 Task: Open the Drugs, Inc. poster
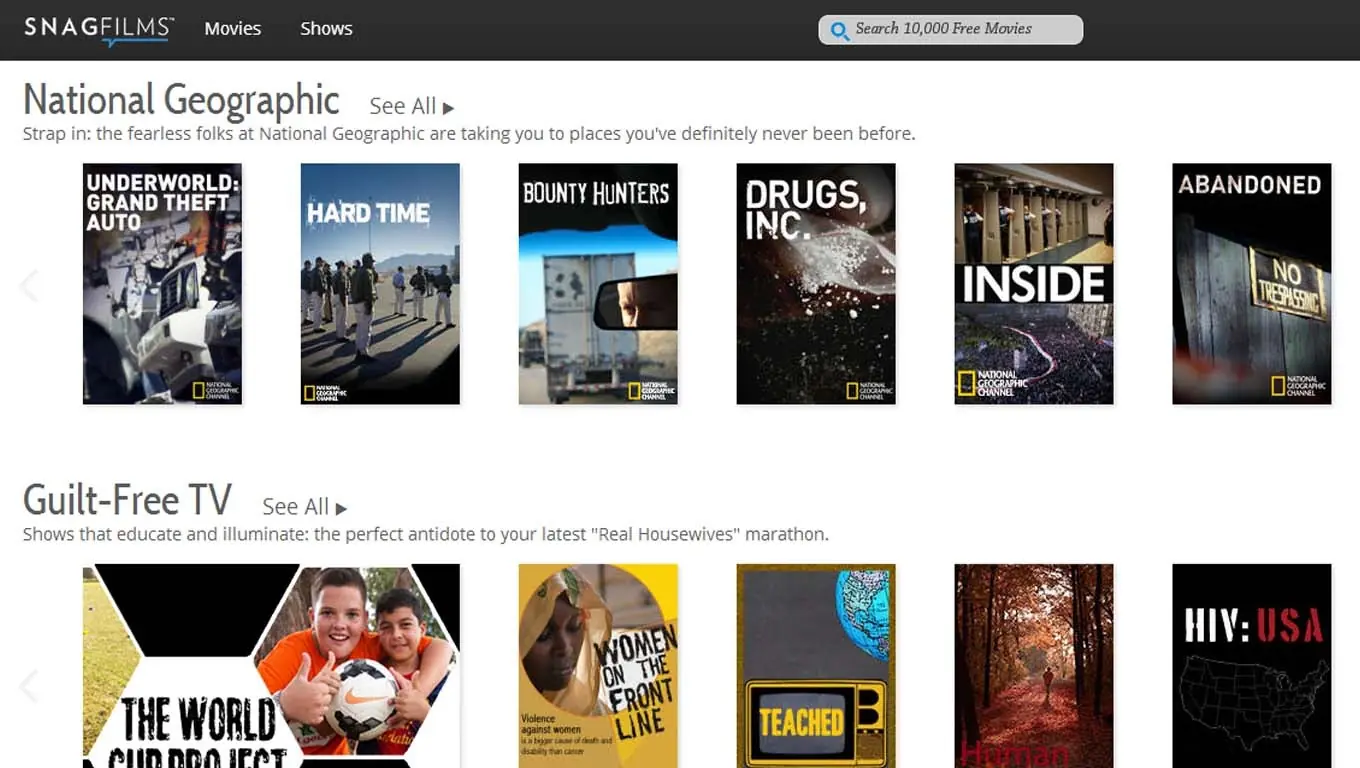click(x=816, y=284)
